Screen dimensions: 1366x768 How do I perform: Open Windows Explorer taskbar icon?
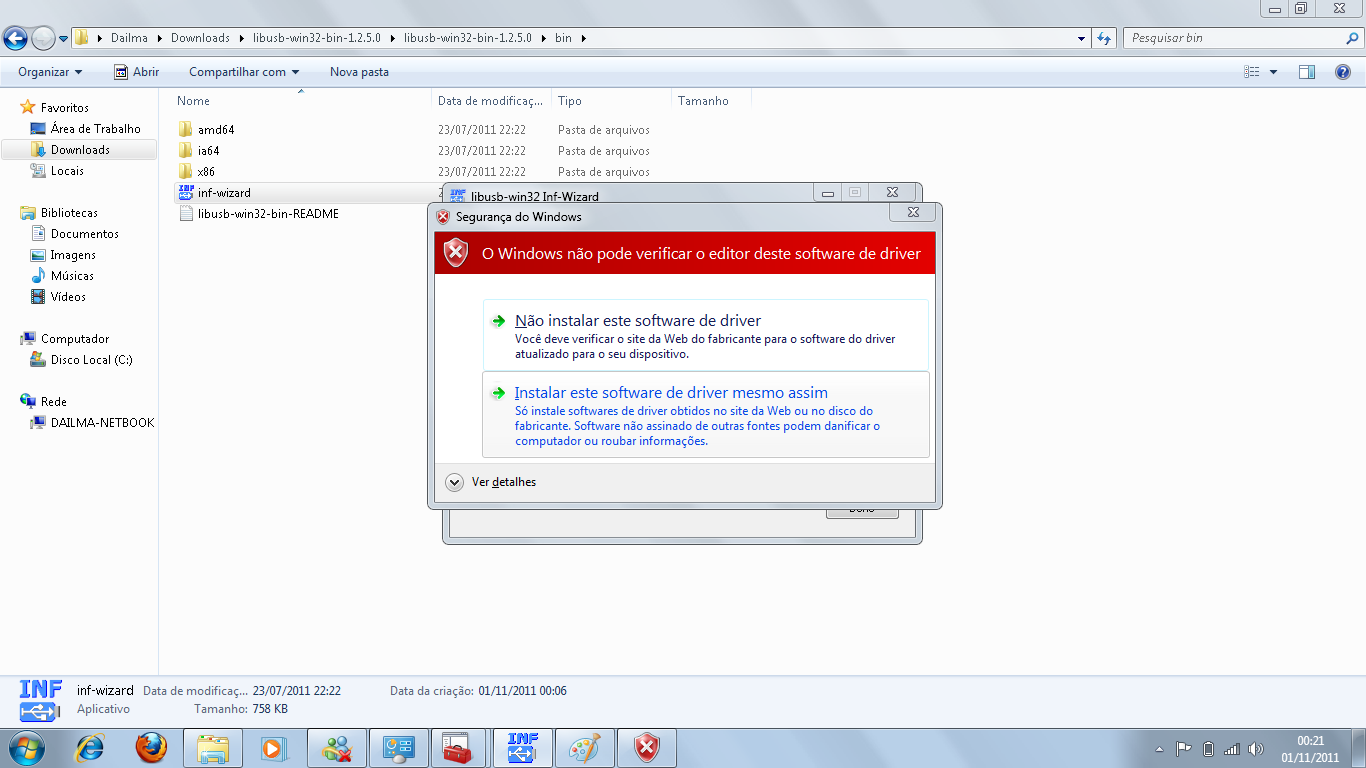214,747
